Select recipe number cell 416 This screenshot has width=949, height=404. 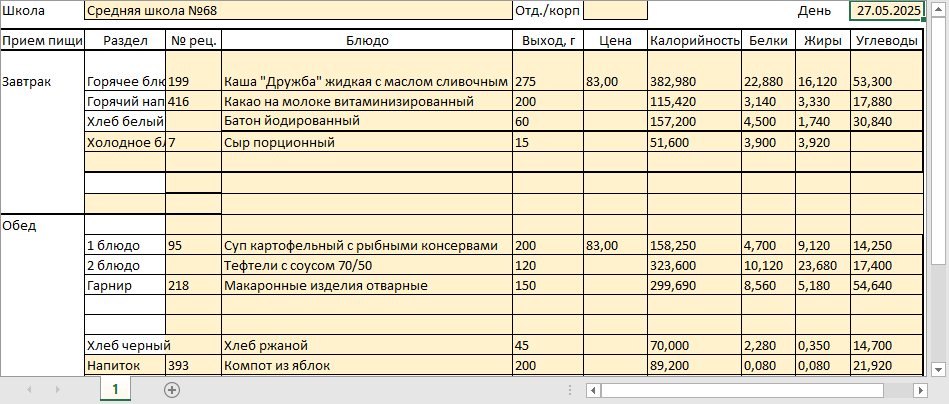pyautogui.click(x=194, y=101)
